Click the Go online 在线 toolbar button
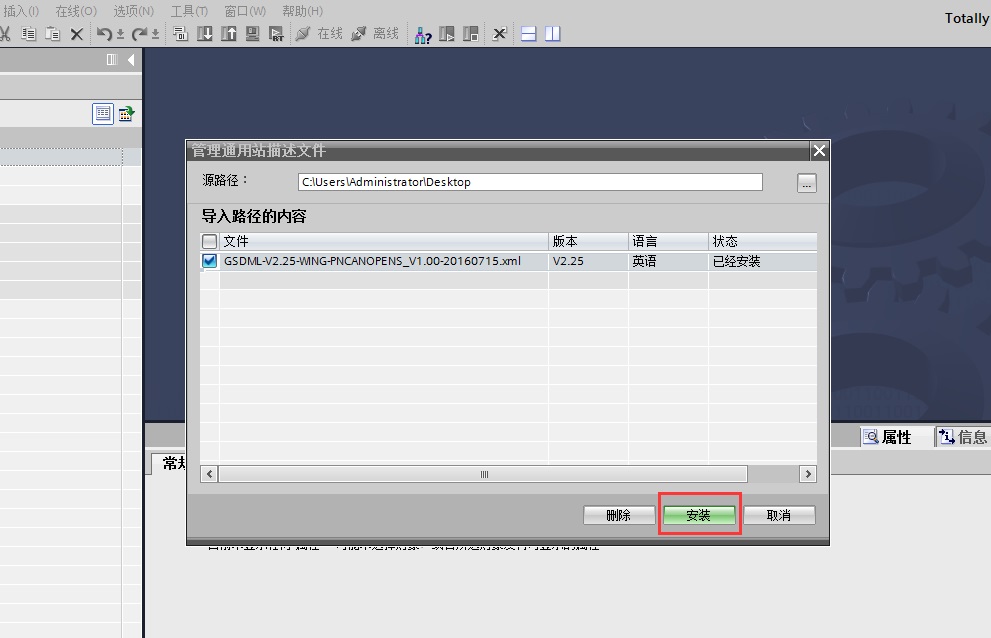 pyautogui.click(x=320, y=34)
